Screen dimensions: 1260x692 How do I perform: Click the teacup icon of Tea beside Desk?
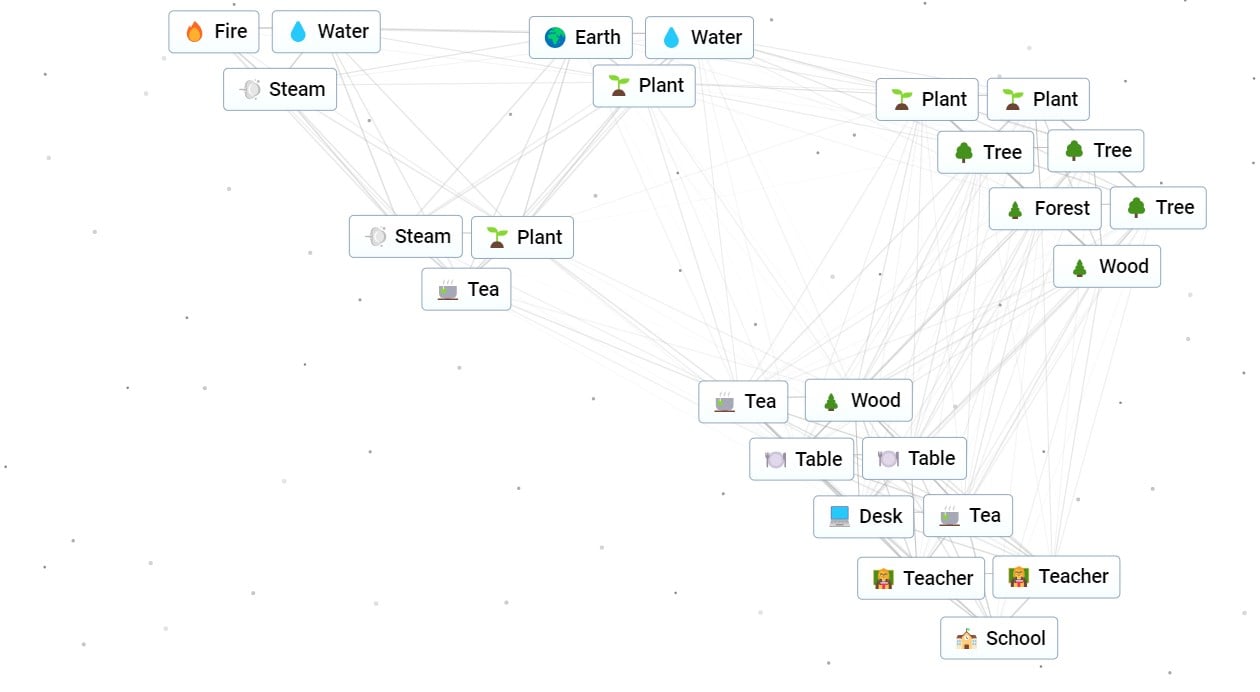click(949, 516)
